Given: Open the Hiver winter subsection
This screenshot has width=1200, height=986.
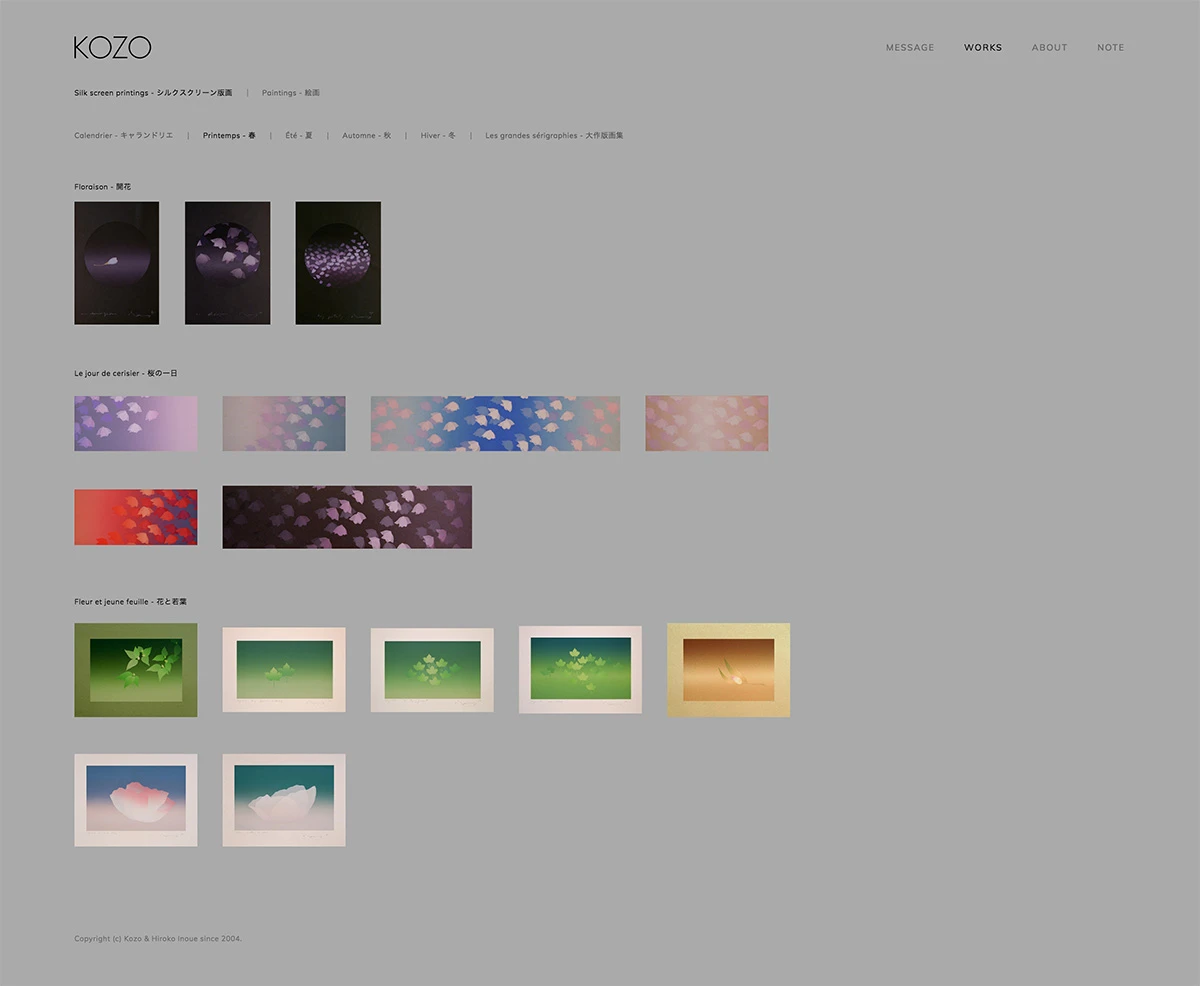Looking at the screenshot, I should pyautogui.click(x=438, y=135).
